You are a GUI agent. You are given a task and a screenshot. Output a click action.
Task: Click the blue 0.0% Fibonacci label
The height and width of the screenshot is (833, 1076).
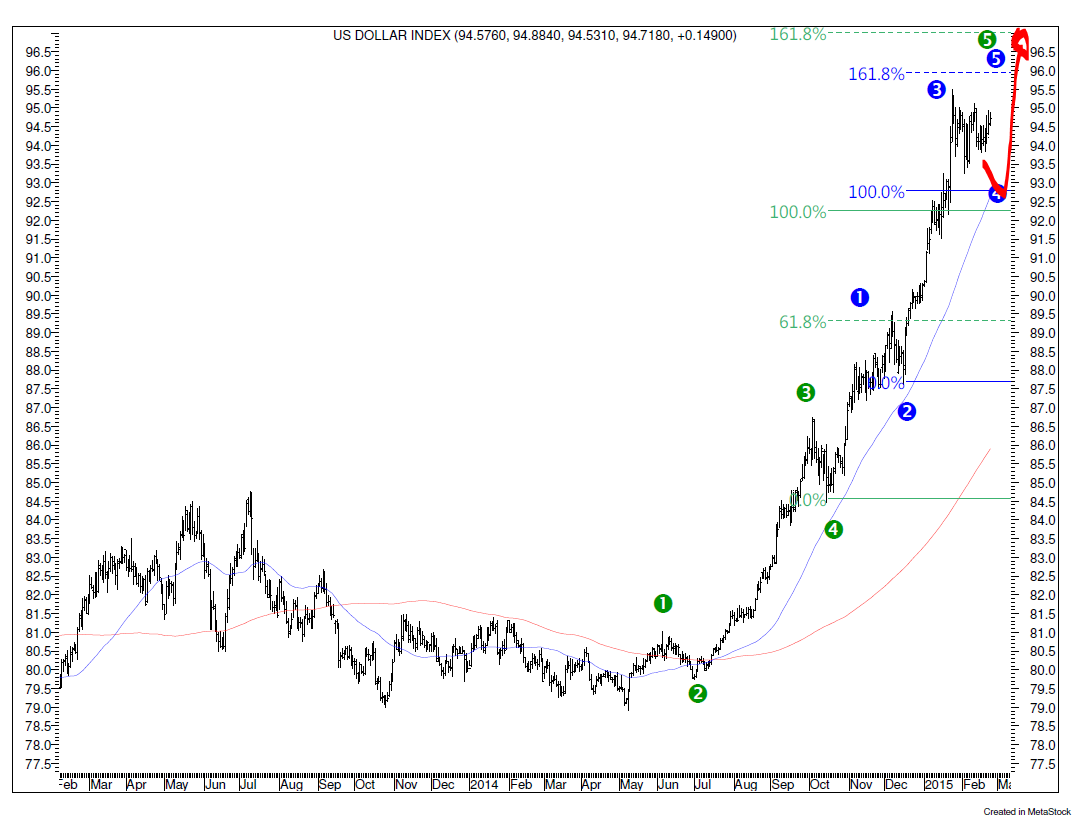pyautogui.click(x=887, y=383)
